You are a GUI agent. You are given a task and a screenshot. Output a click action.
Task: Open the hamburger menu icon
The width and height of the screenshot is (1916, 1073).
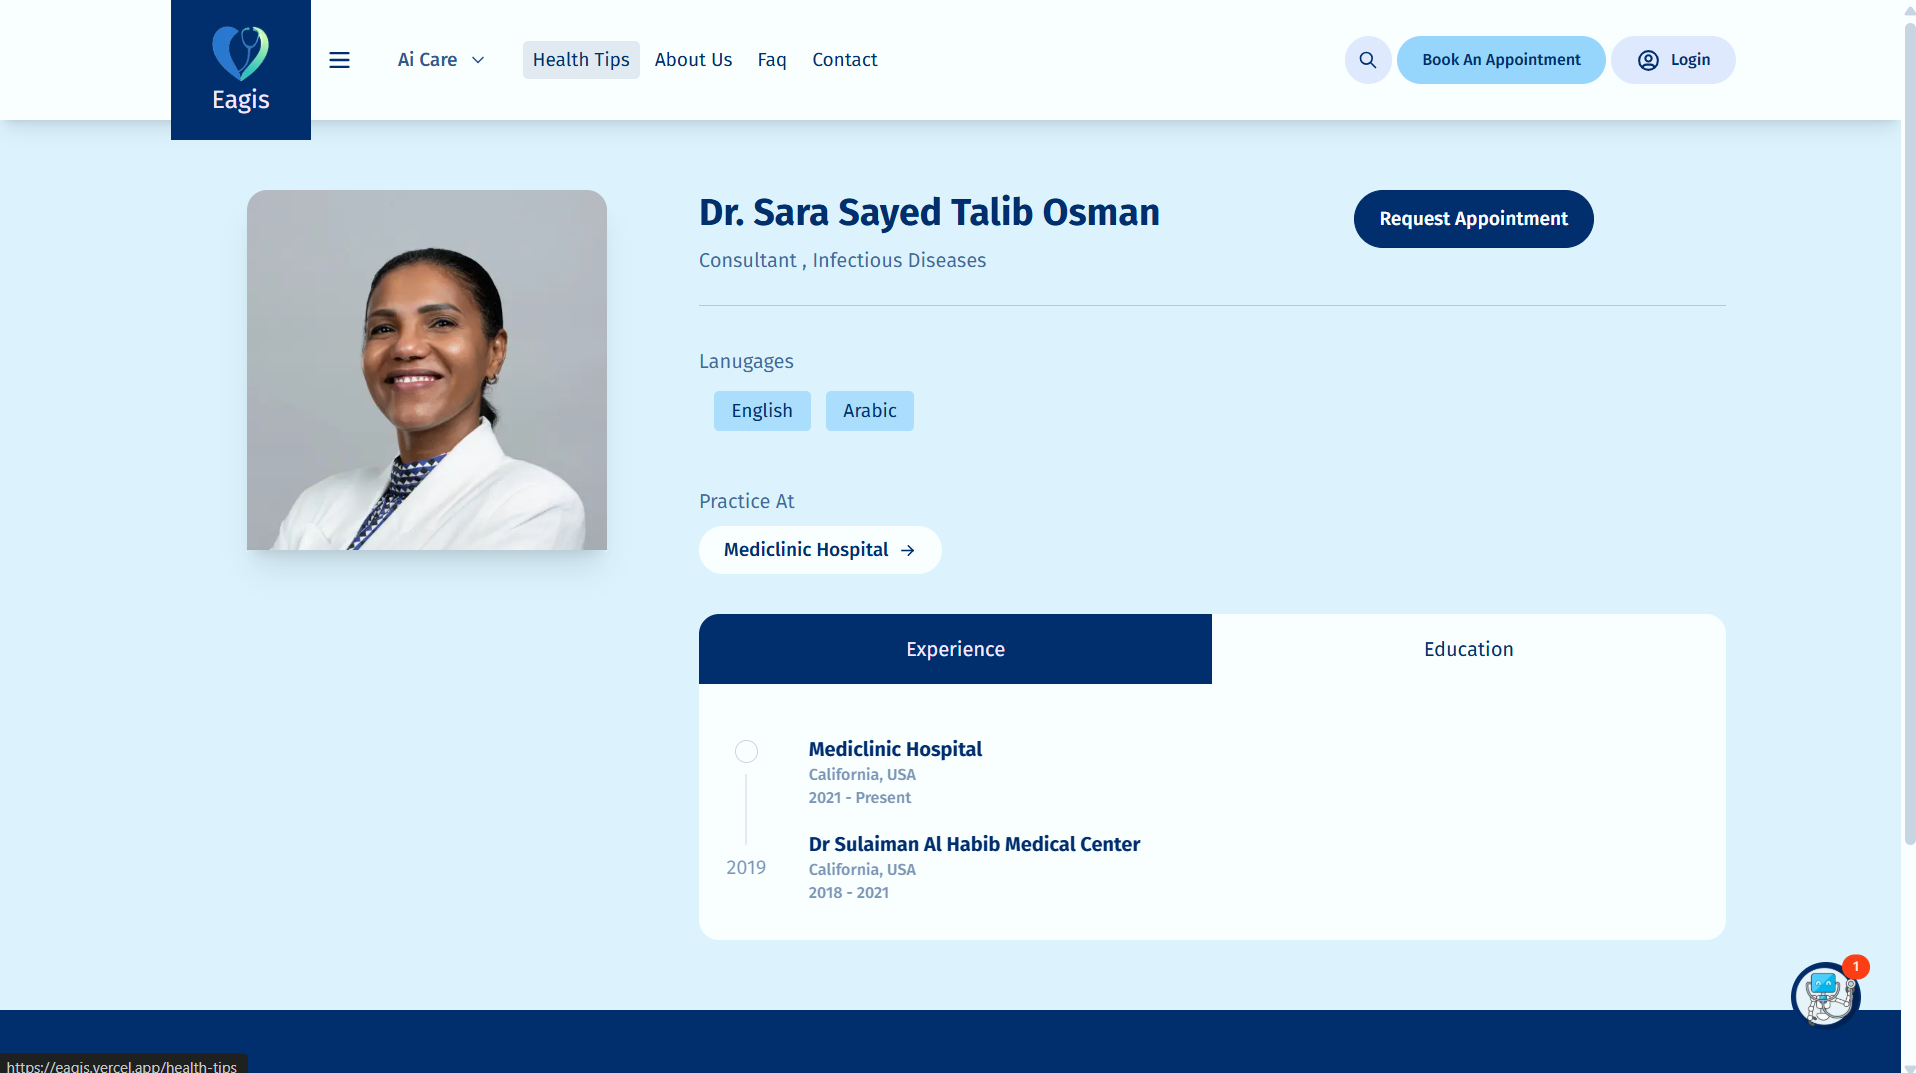coord(339,60)
